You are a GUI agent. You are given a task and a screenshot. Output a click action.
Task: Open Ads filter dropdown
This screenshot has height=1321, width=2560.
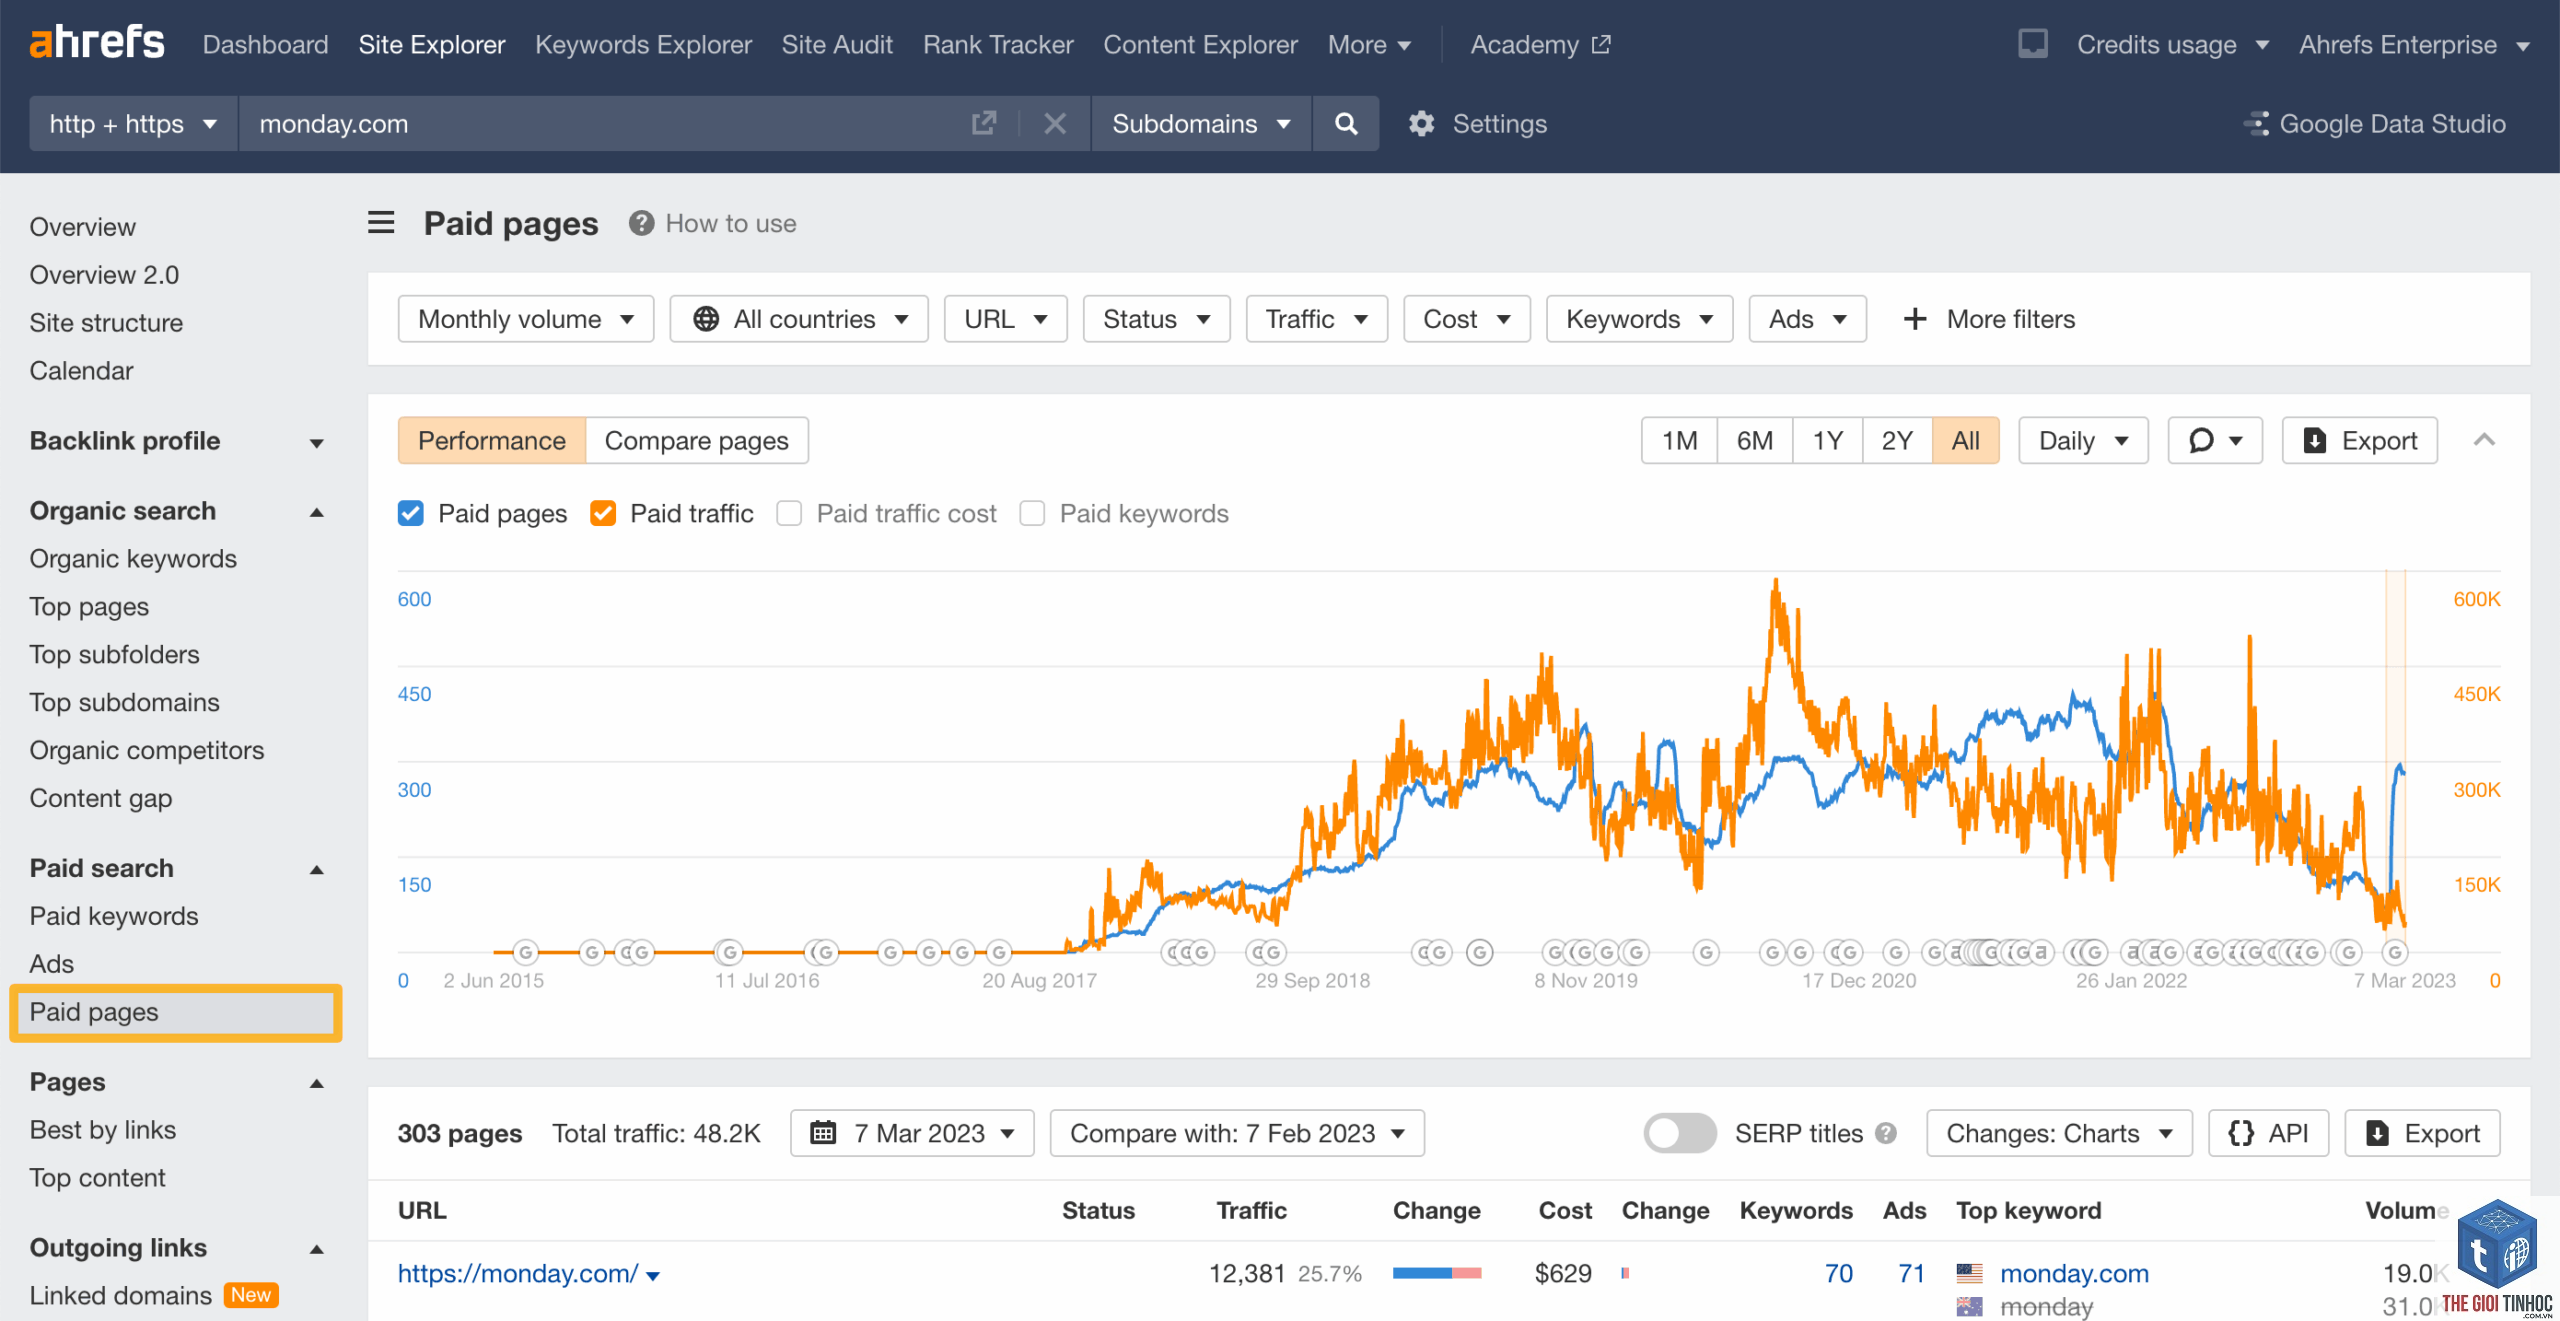1807,318
